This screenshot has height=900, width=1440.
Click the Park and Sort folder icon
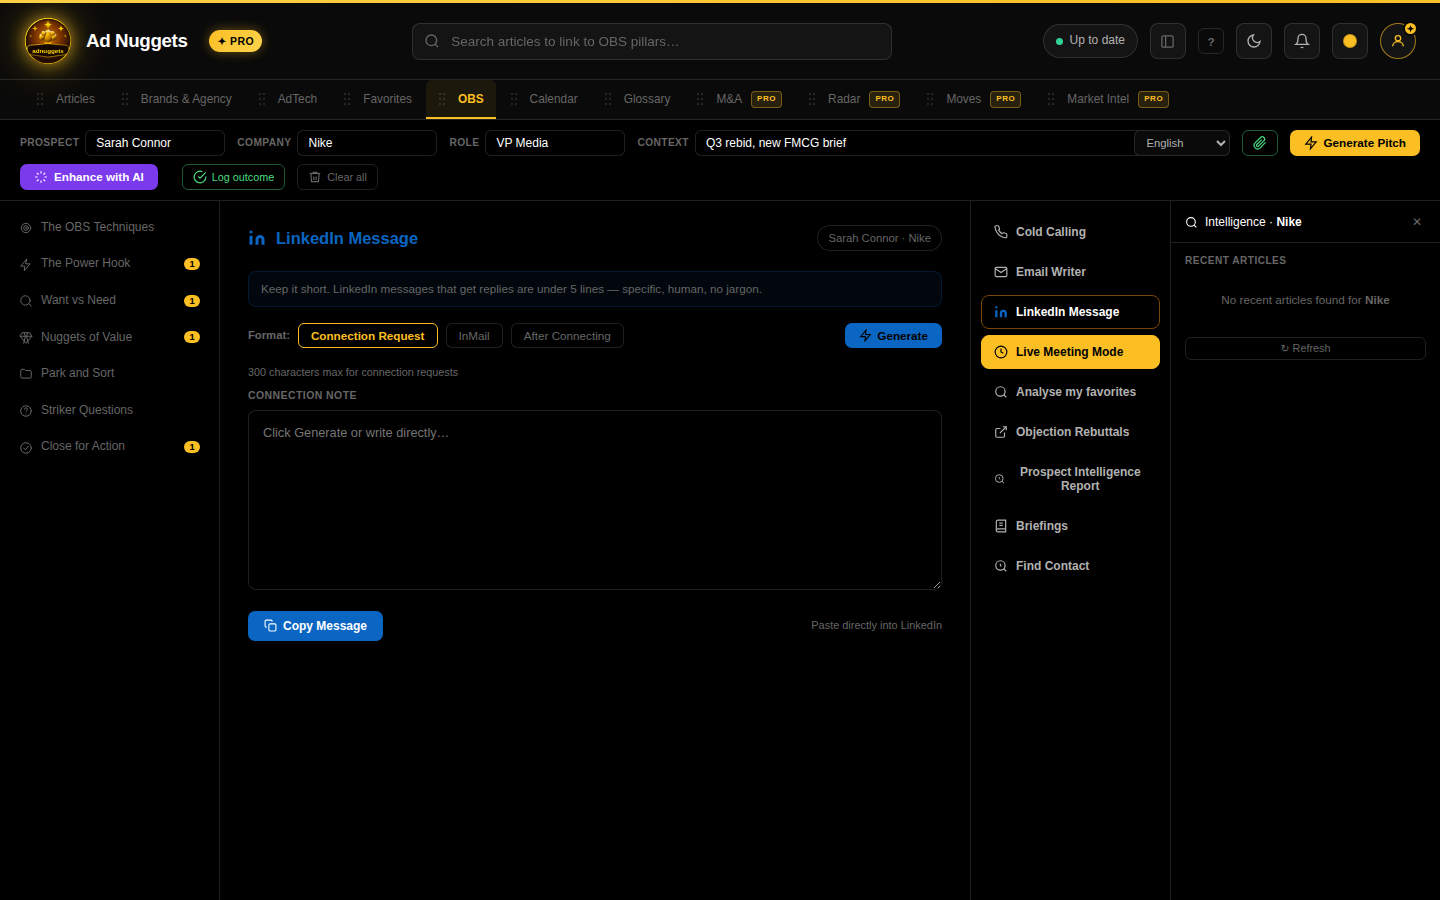(x=26, y=374)
